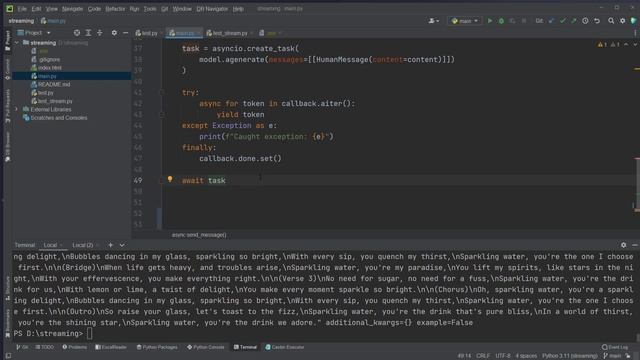Click the terminal prompt input line
The image size is (640, 360).
(x=324, y=333)
